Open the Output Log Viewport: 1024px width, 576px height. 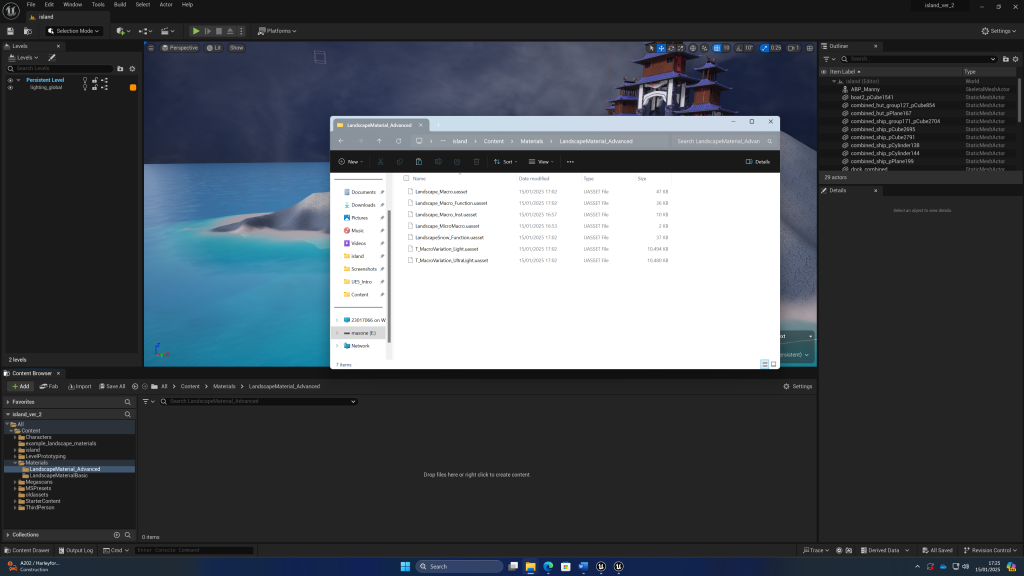click(76, 551)
